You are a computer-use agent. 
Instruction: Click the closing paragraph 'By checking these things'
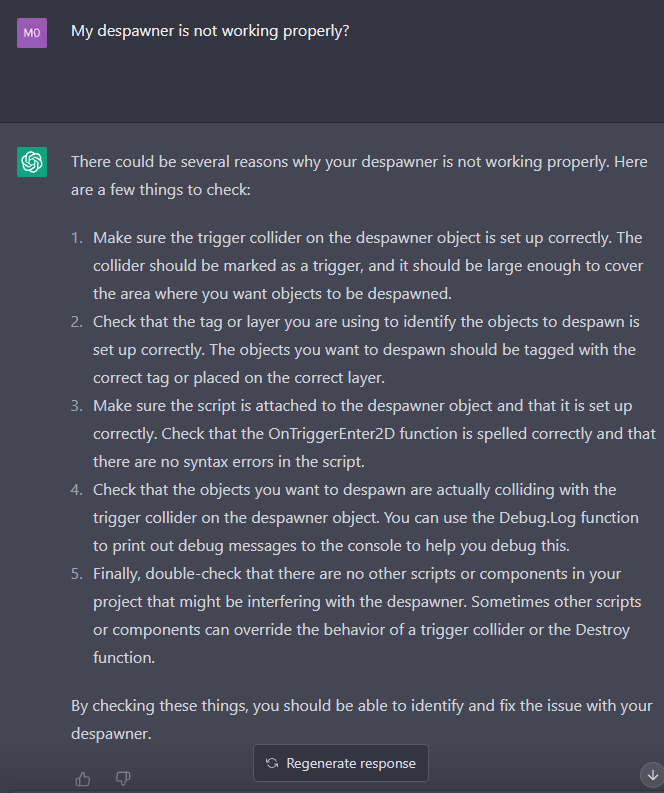point(362,719)
